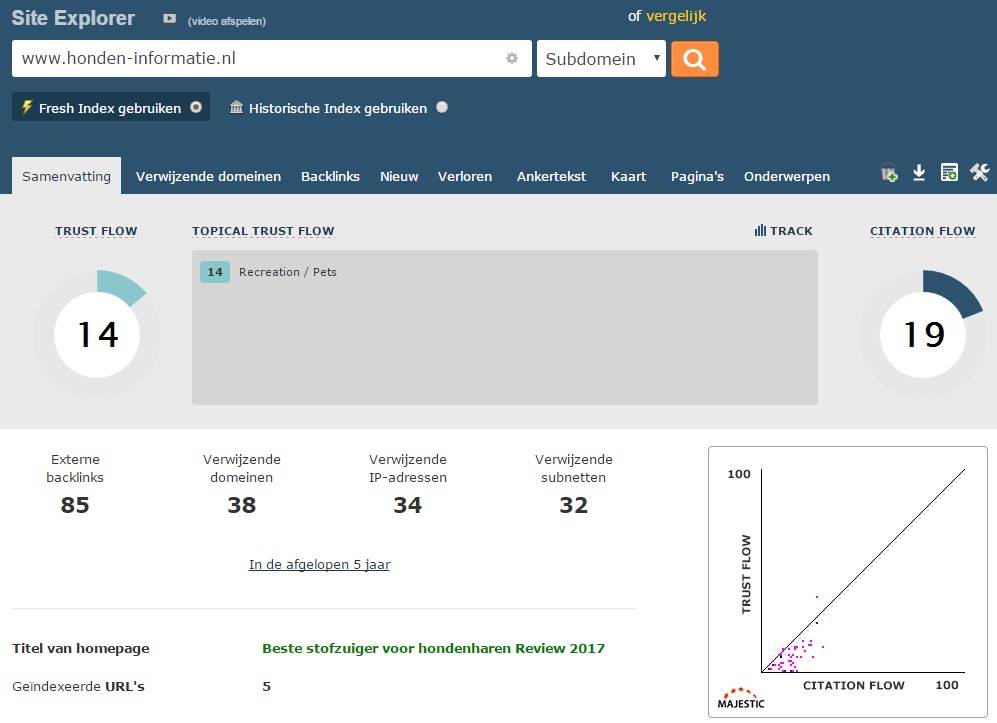Open the tools wrench and hammer icon
The width and height of the screenshot is (997, 723).
(x=979, y=172)
